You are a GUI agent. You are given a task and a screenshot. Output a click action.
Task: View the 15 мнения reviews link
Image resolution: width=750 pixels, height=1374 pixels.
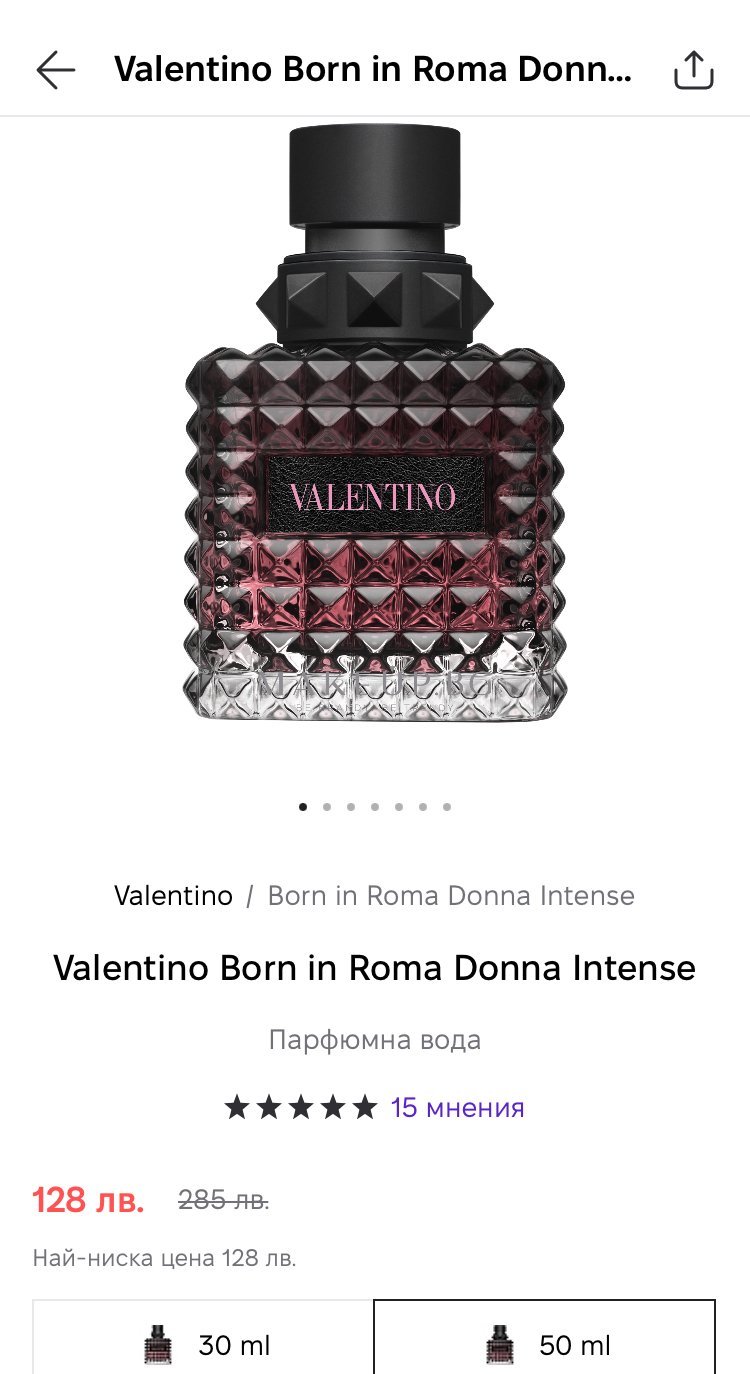coord(457,1107)
